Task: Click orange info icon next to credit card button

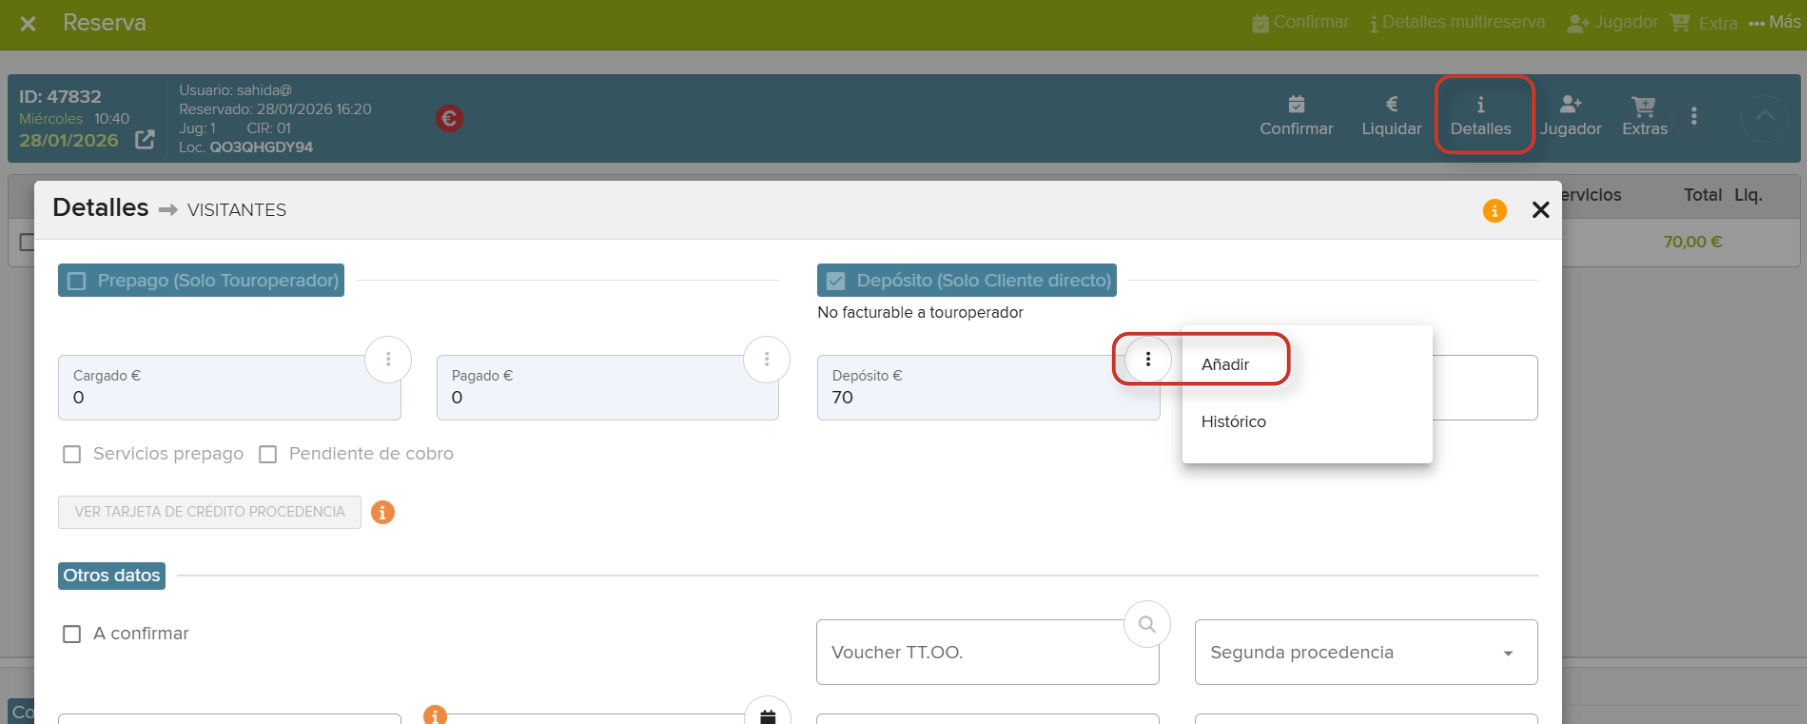Action: (383, 512)
